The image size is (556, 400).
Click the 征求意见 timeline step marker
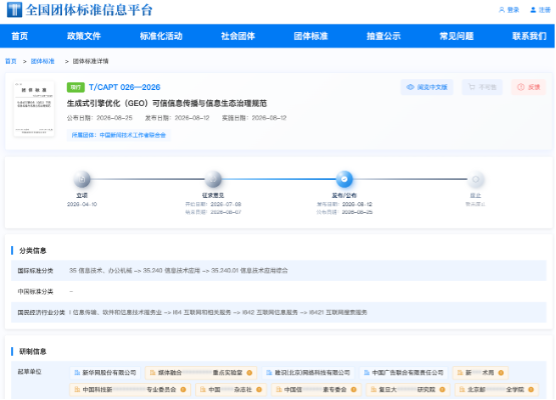click(213, 179)
